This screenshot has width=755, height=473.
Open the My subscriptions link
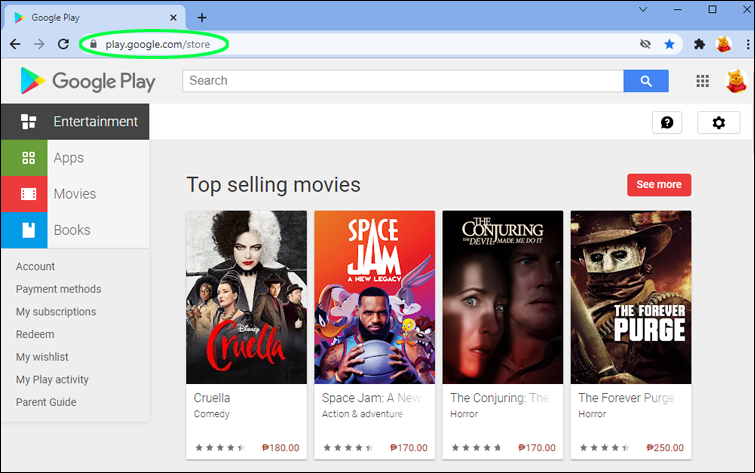(56, 312)
